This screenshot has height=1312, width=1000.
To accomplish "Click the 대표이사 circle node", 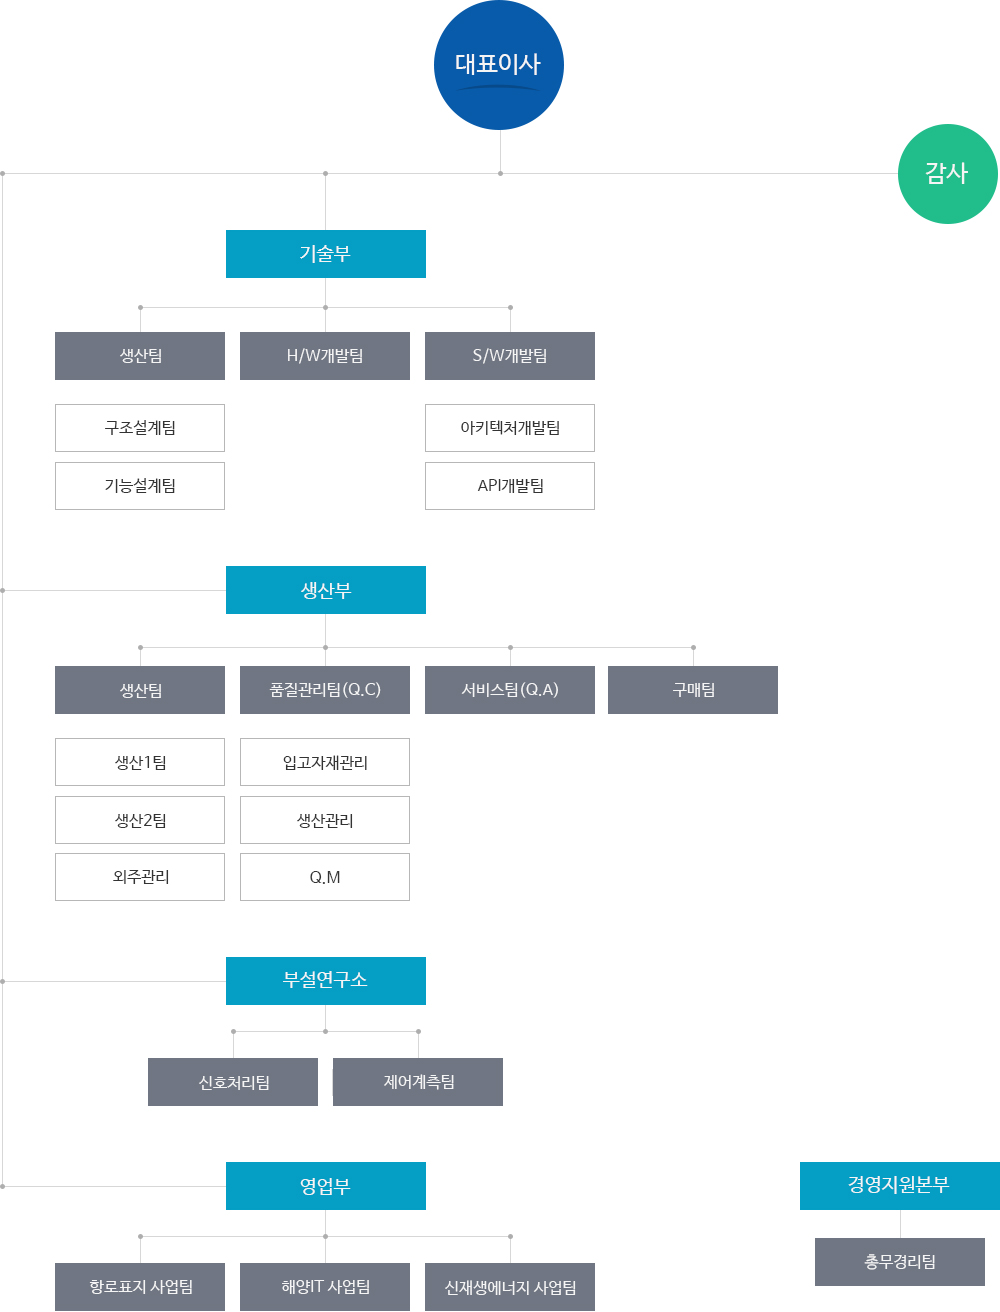I will [498, 64].
